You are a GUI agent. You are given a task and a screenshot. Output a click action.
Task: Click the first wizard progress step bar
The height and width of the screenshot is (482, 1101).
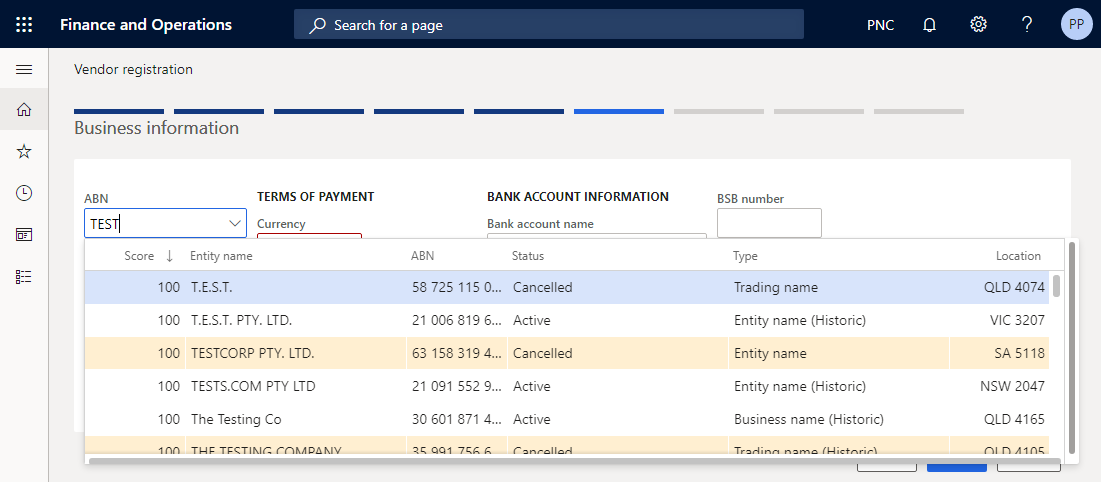pos(119,111)
